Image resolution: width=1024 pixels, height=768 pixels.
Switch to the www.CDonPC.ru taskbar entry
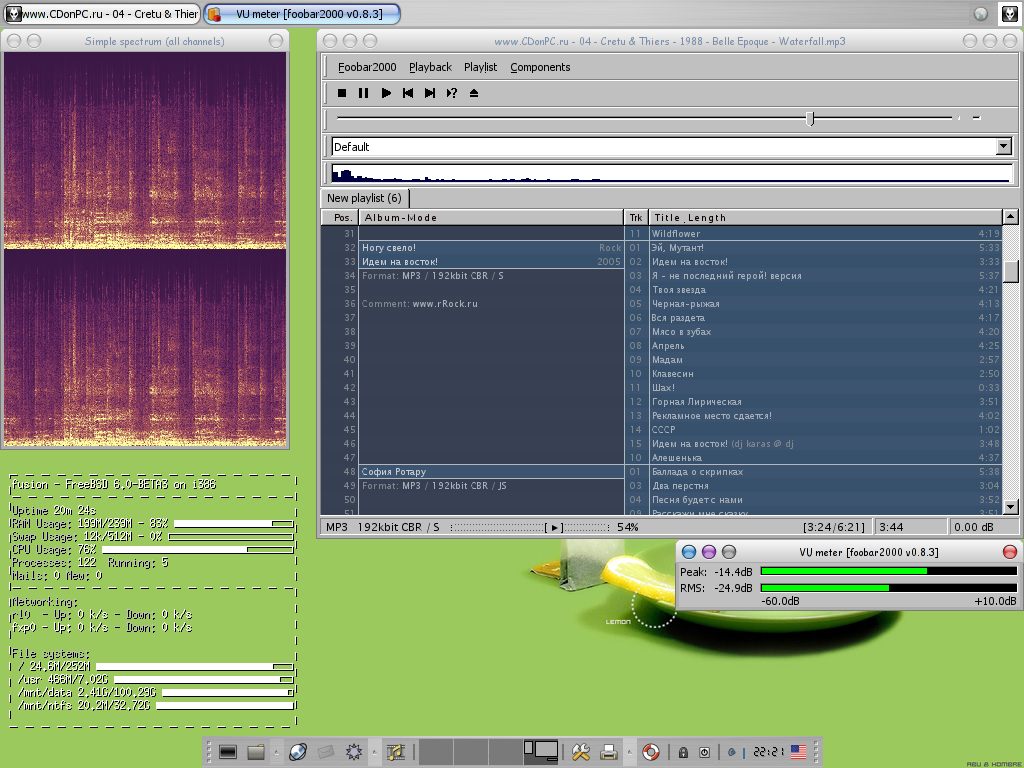pyautogui.click(x=101, y=14)
